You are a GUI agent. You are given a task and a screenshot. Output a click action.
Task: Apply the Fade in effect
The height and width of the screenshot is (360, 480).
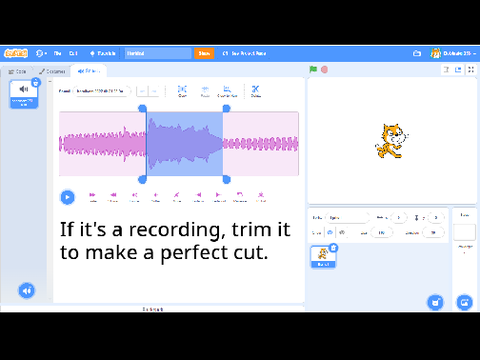(x=198, y=197)
